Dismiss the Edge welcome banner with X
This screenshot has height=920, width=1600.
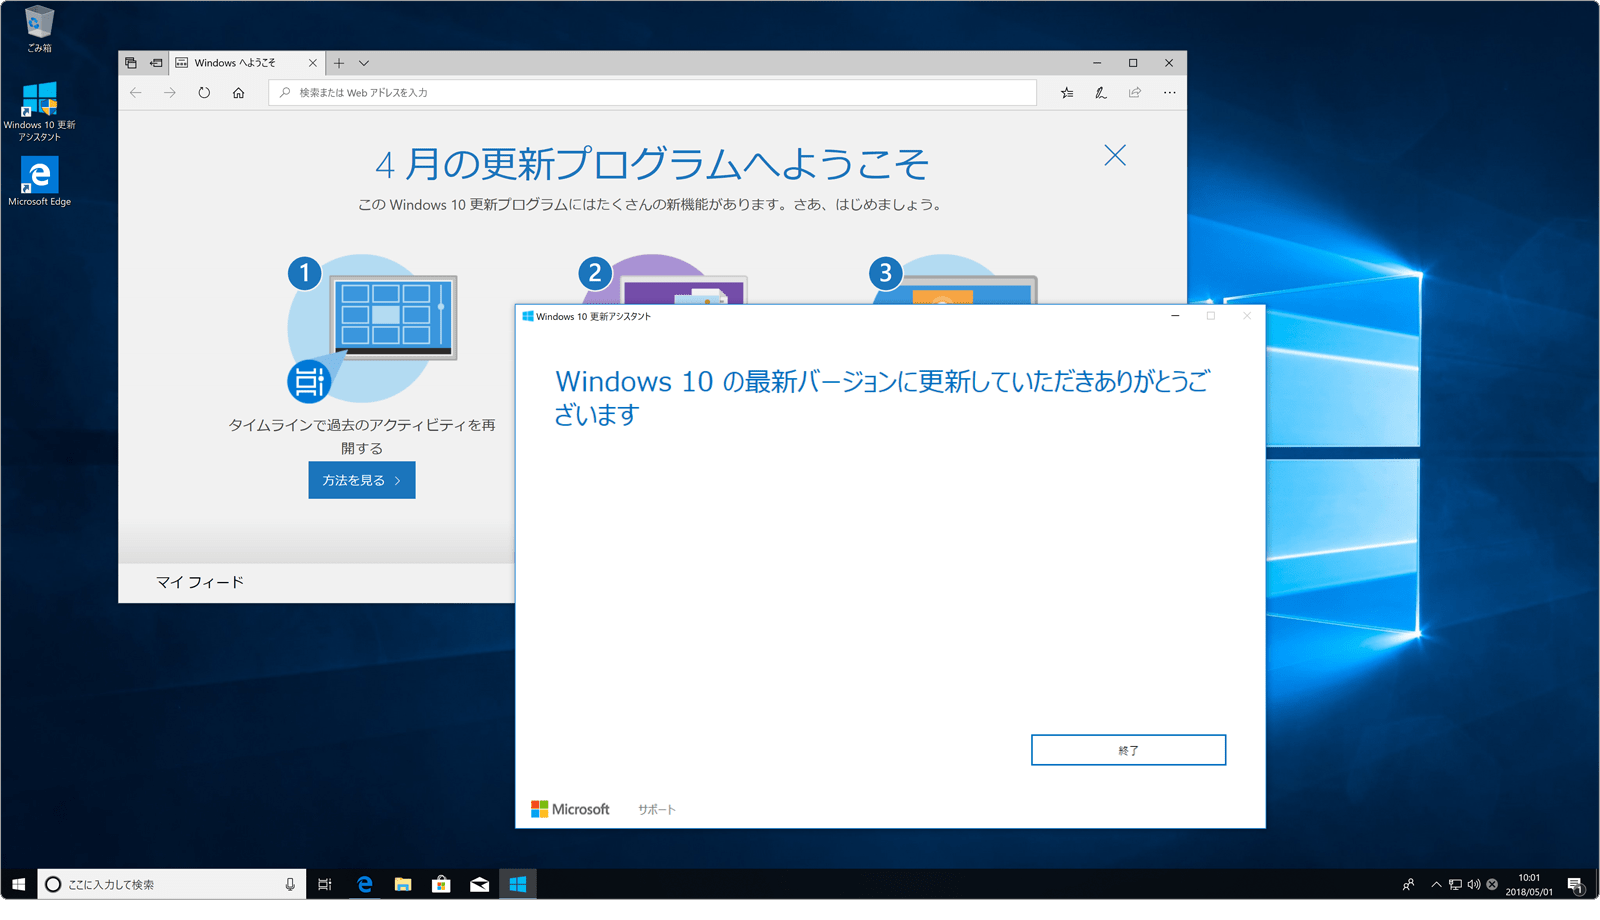pyautogui.click(x=1115, y=155)
